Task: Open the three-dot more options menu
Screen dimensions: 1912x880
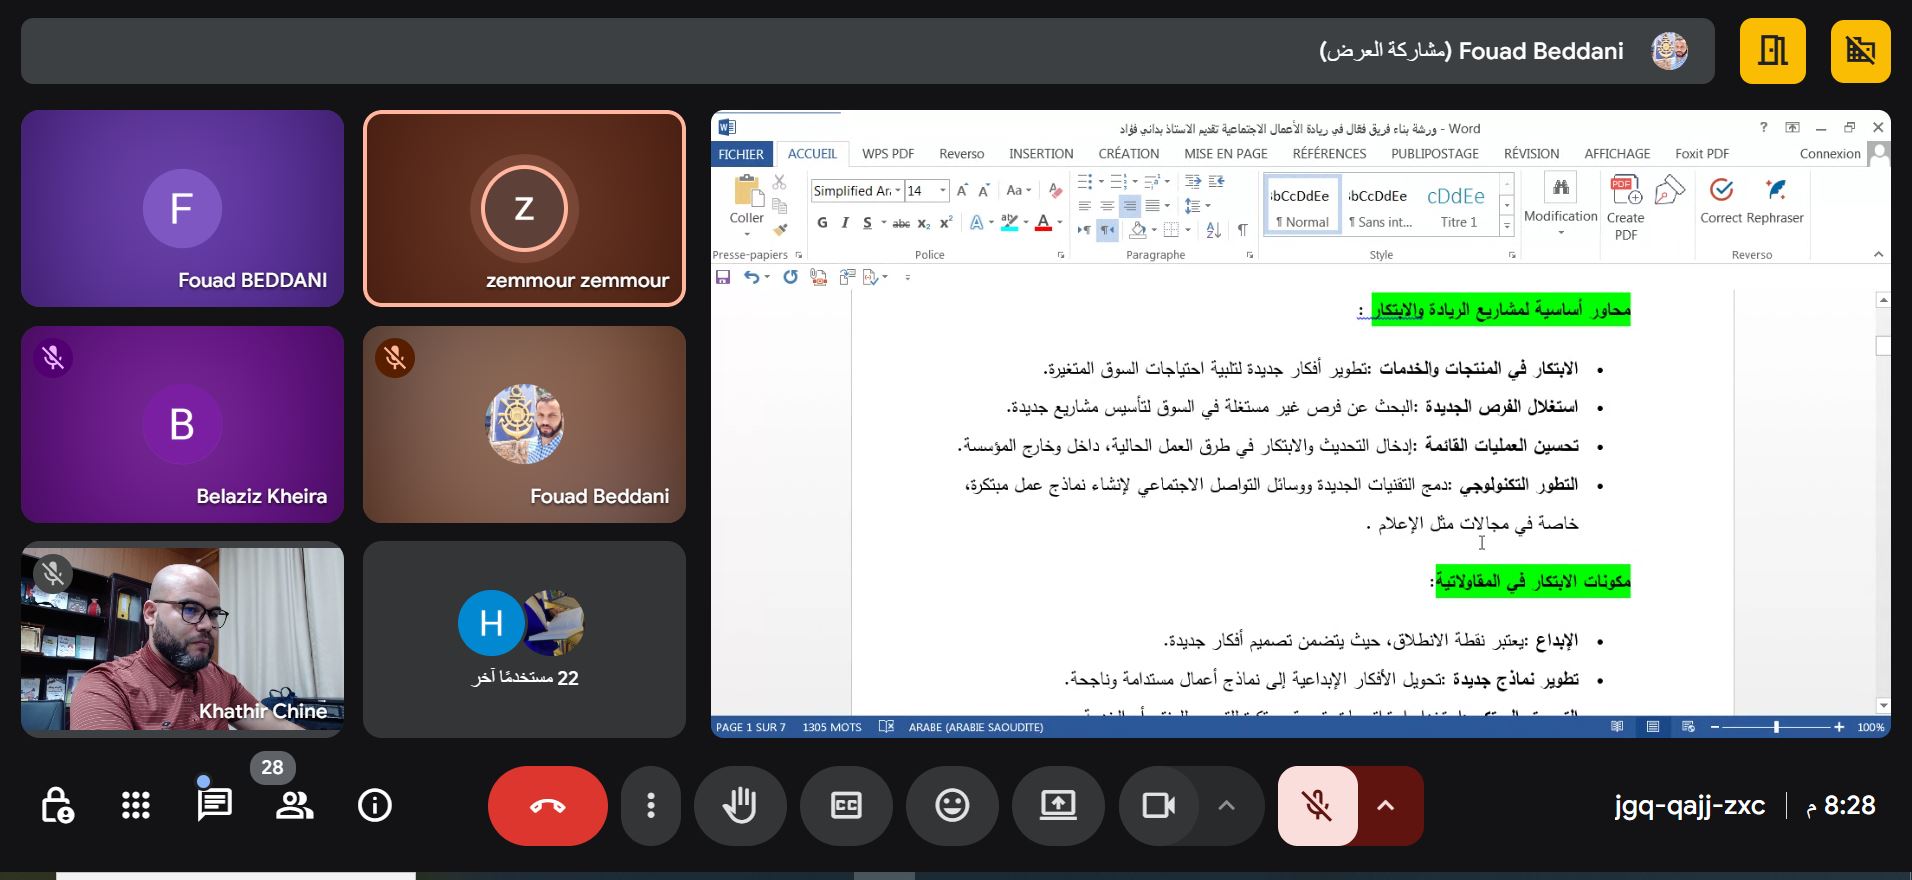Action: [x=651, y=805]
